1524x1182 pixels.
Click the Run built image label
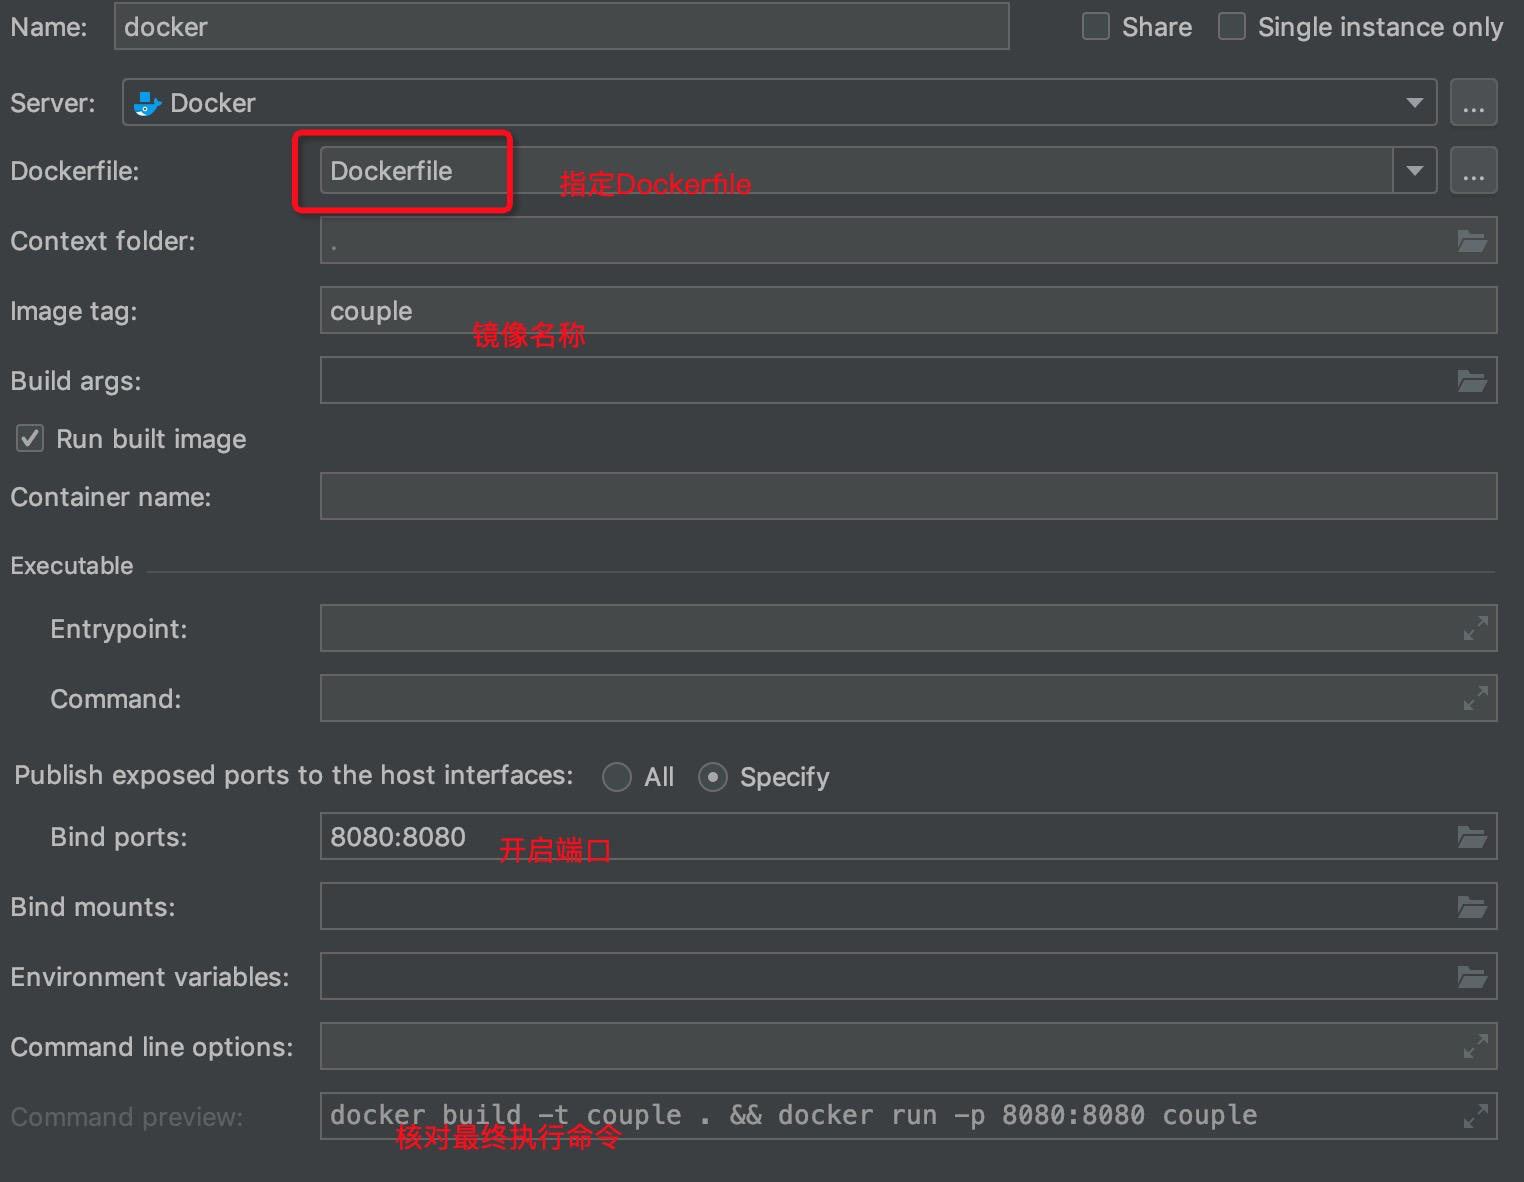coord(151,439)
